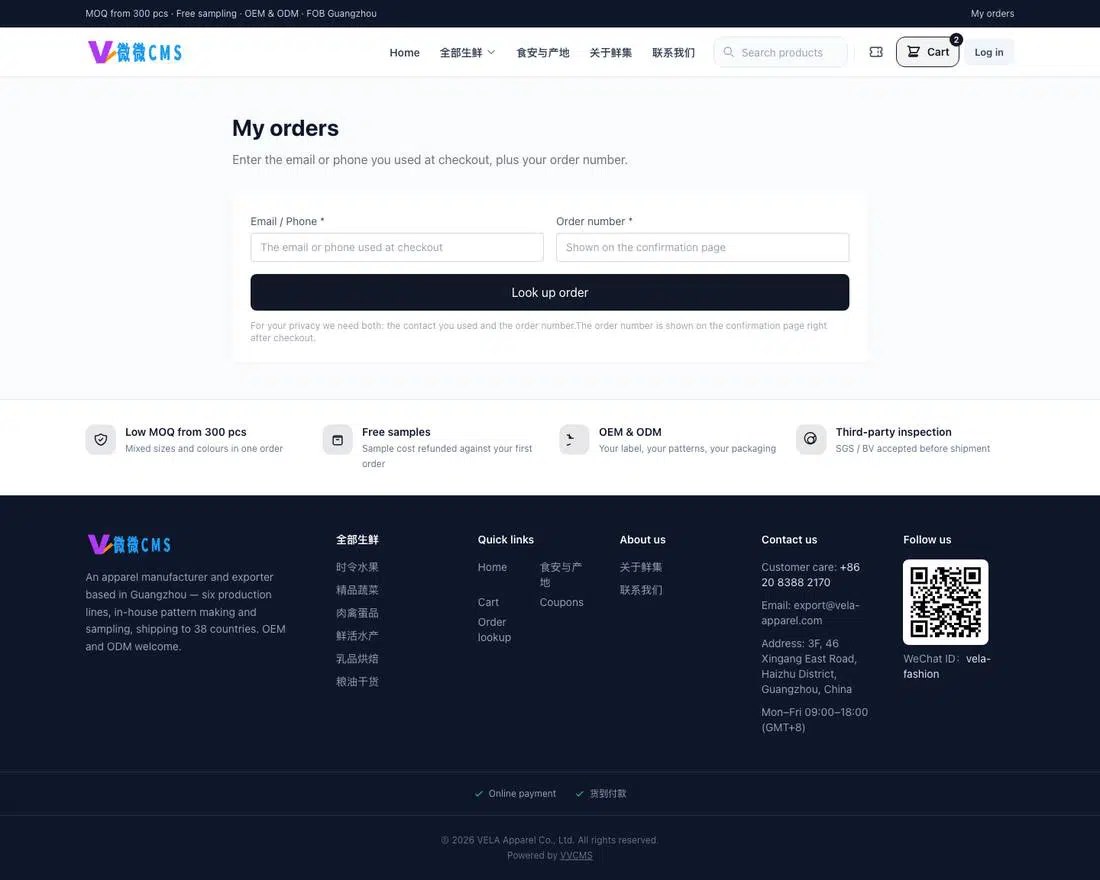The image size is (1100, 880).
Task: Open the 粮油干货 footer link
Action: [x=357, y=681]
